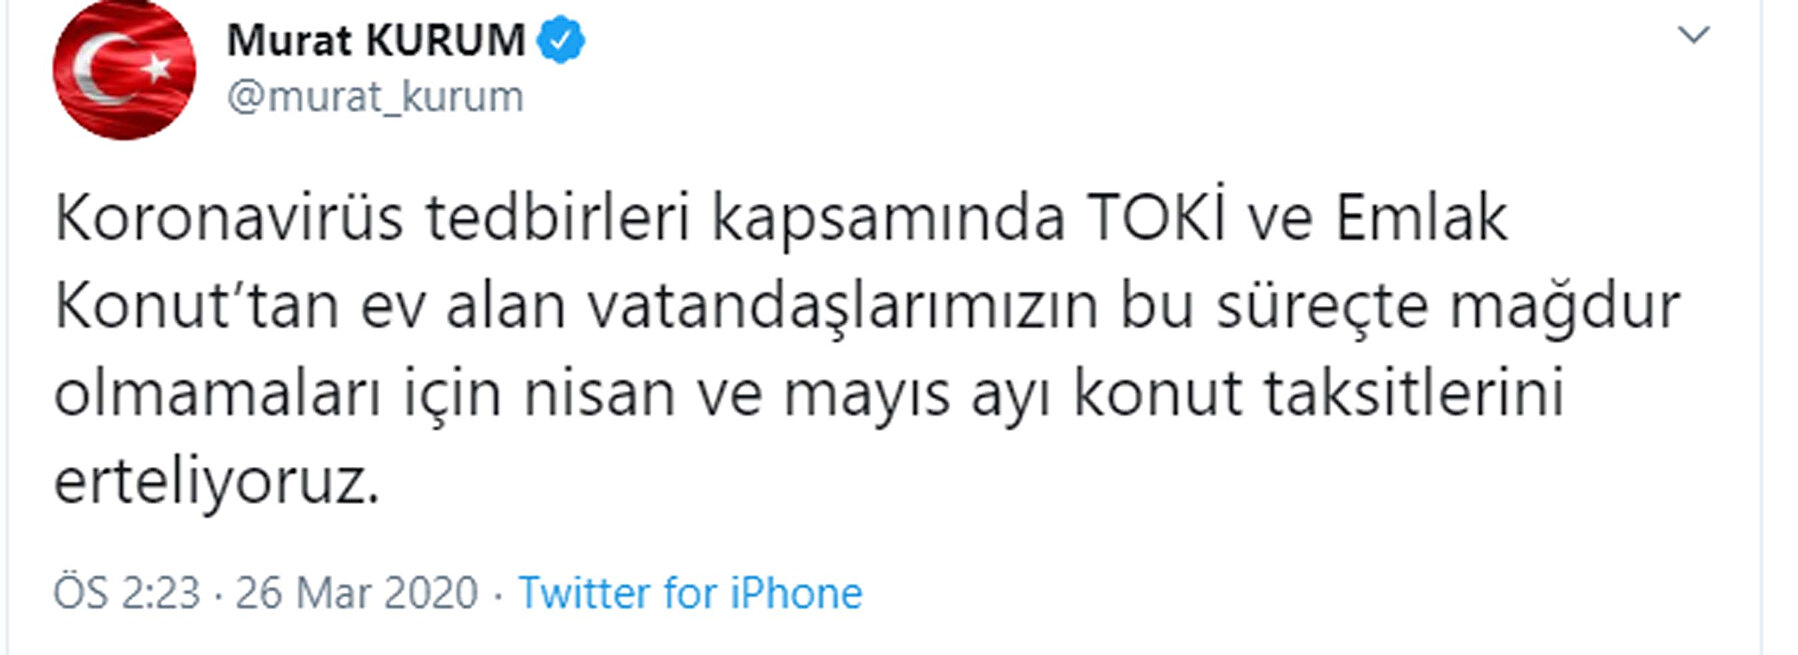Click the @murat_kurum handle
This screenshot has width=1798, height=655.
coord(375,97)
